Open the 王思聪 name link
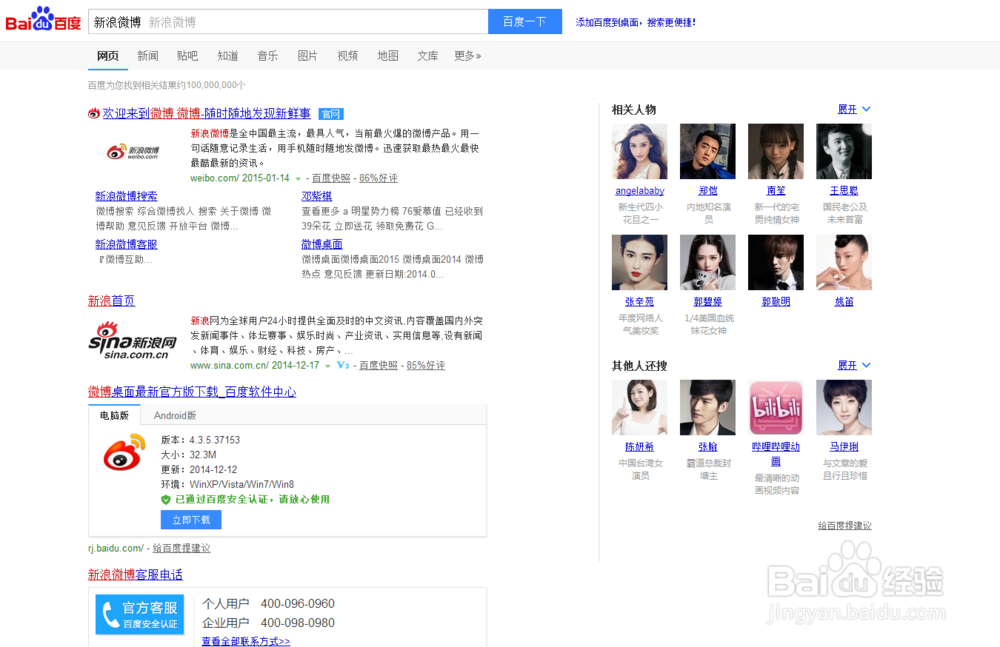1000x647 pixels. click(844, 191)
